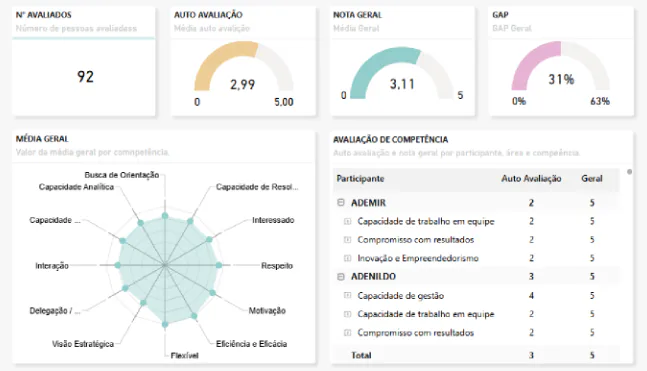
Task: Expand ADENILDO's Capacidade de trabalho em equipe
Action: [x=347, y=314]
